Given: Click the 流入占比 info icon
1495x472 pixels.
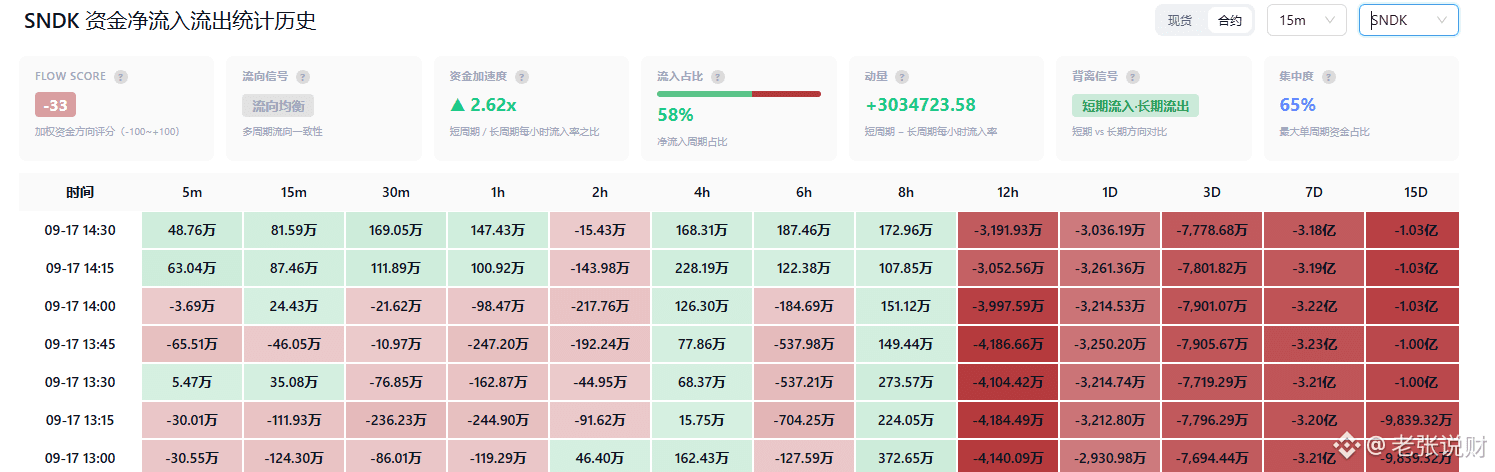Looking at the screenshot, I should coord(718,77).
